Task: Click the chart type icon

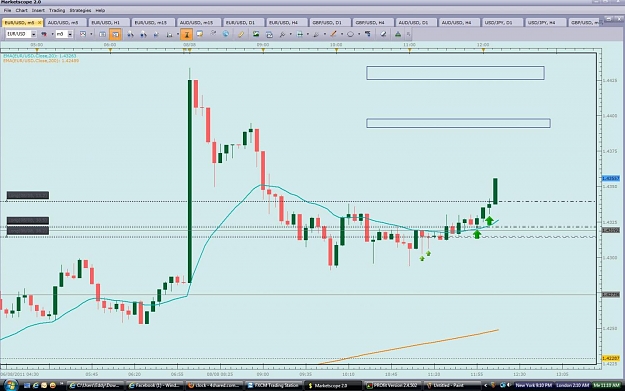Action: [83, 34]
